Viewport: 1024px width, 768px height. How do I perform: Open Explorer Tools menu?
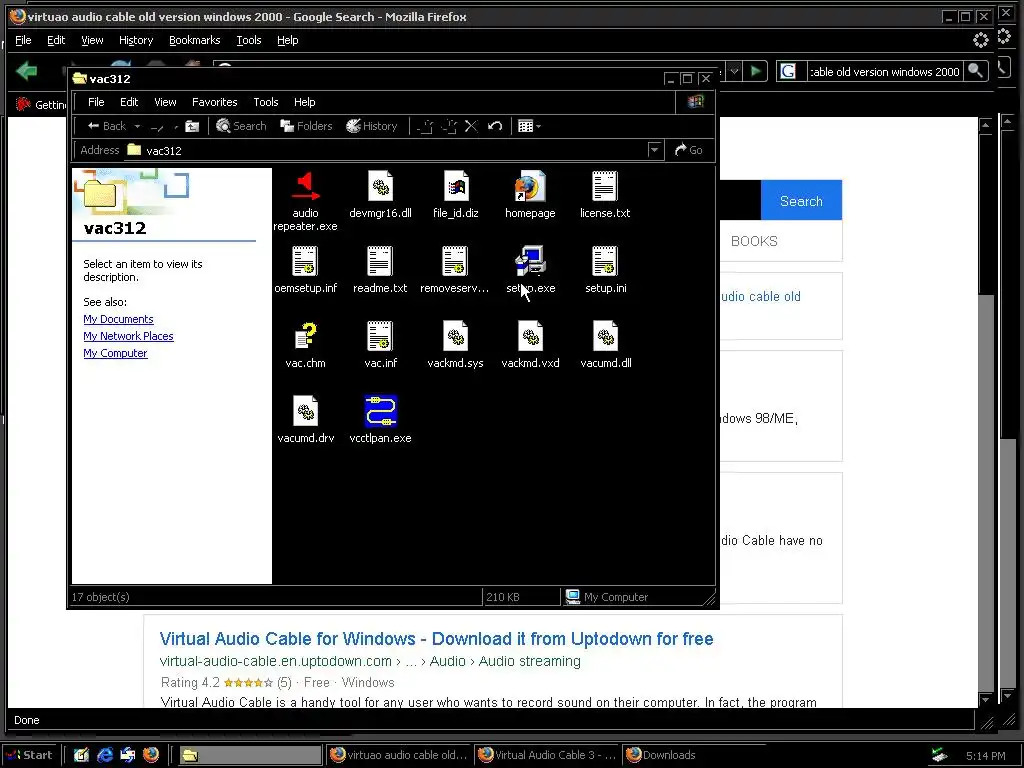[266, 102]
